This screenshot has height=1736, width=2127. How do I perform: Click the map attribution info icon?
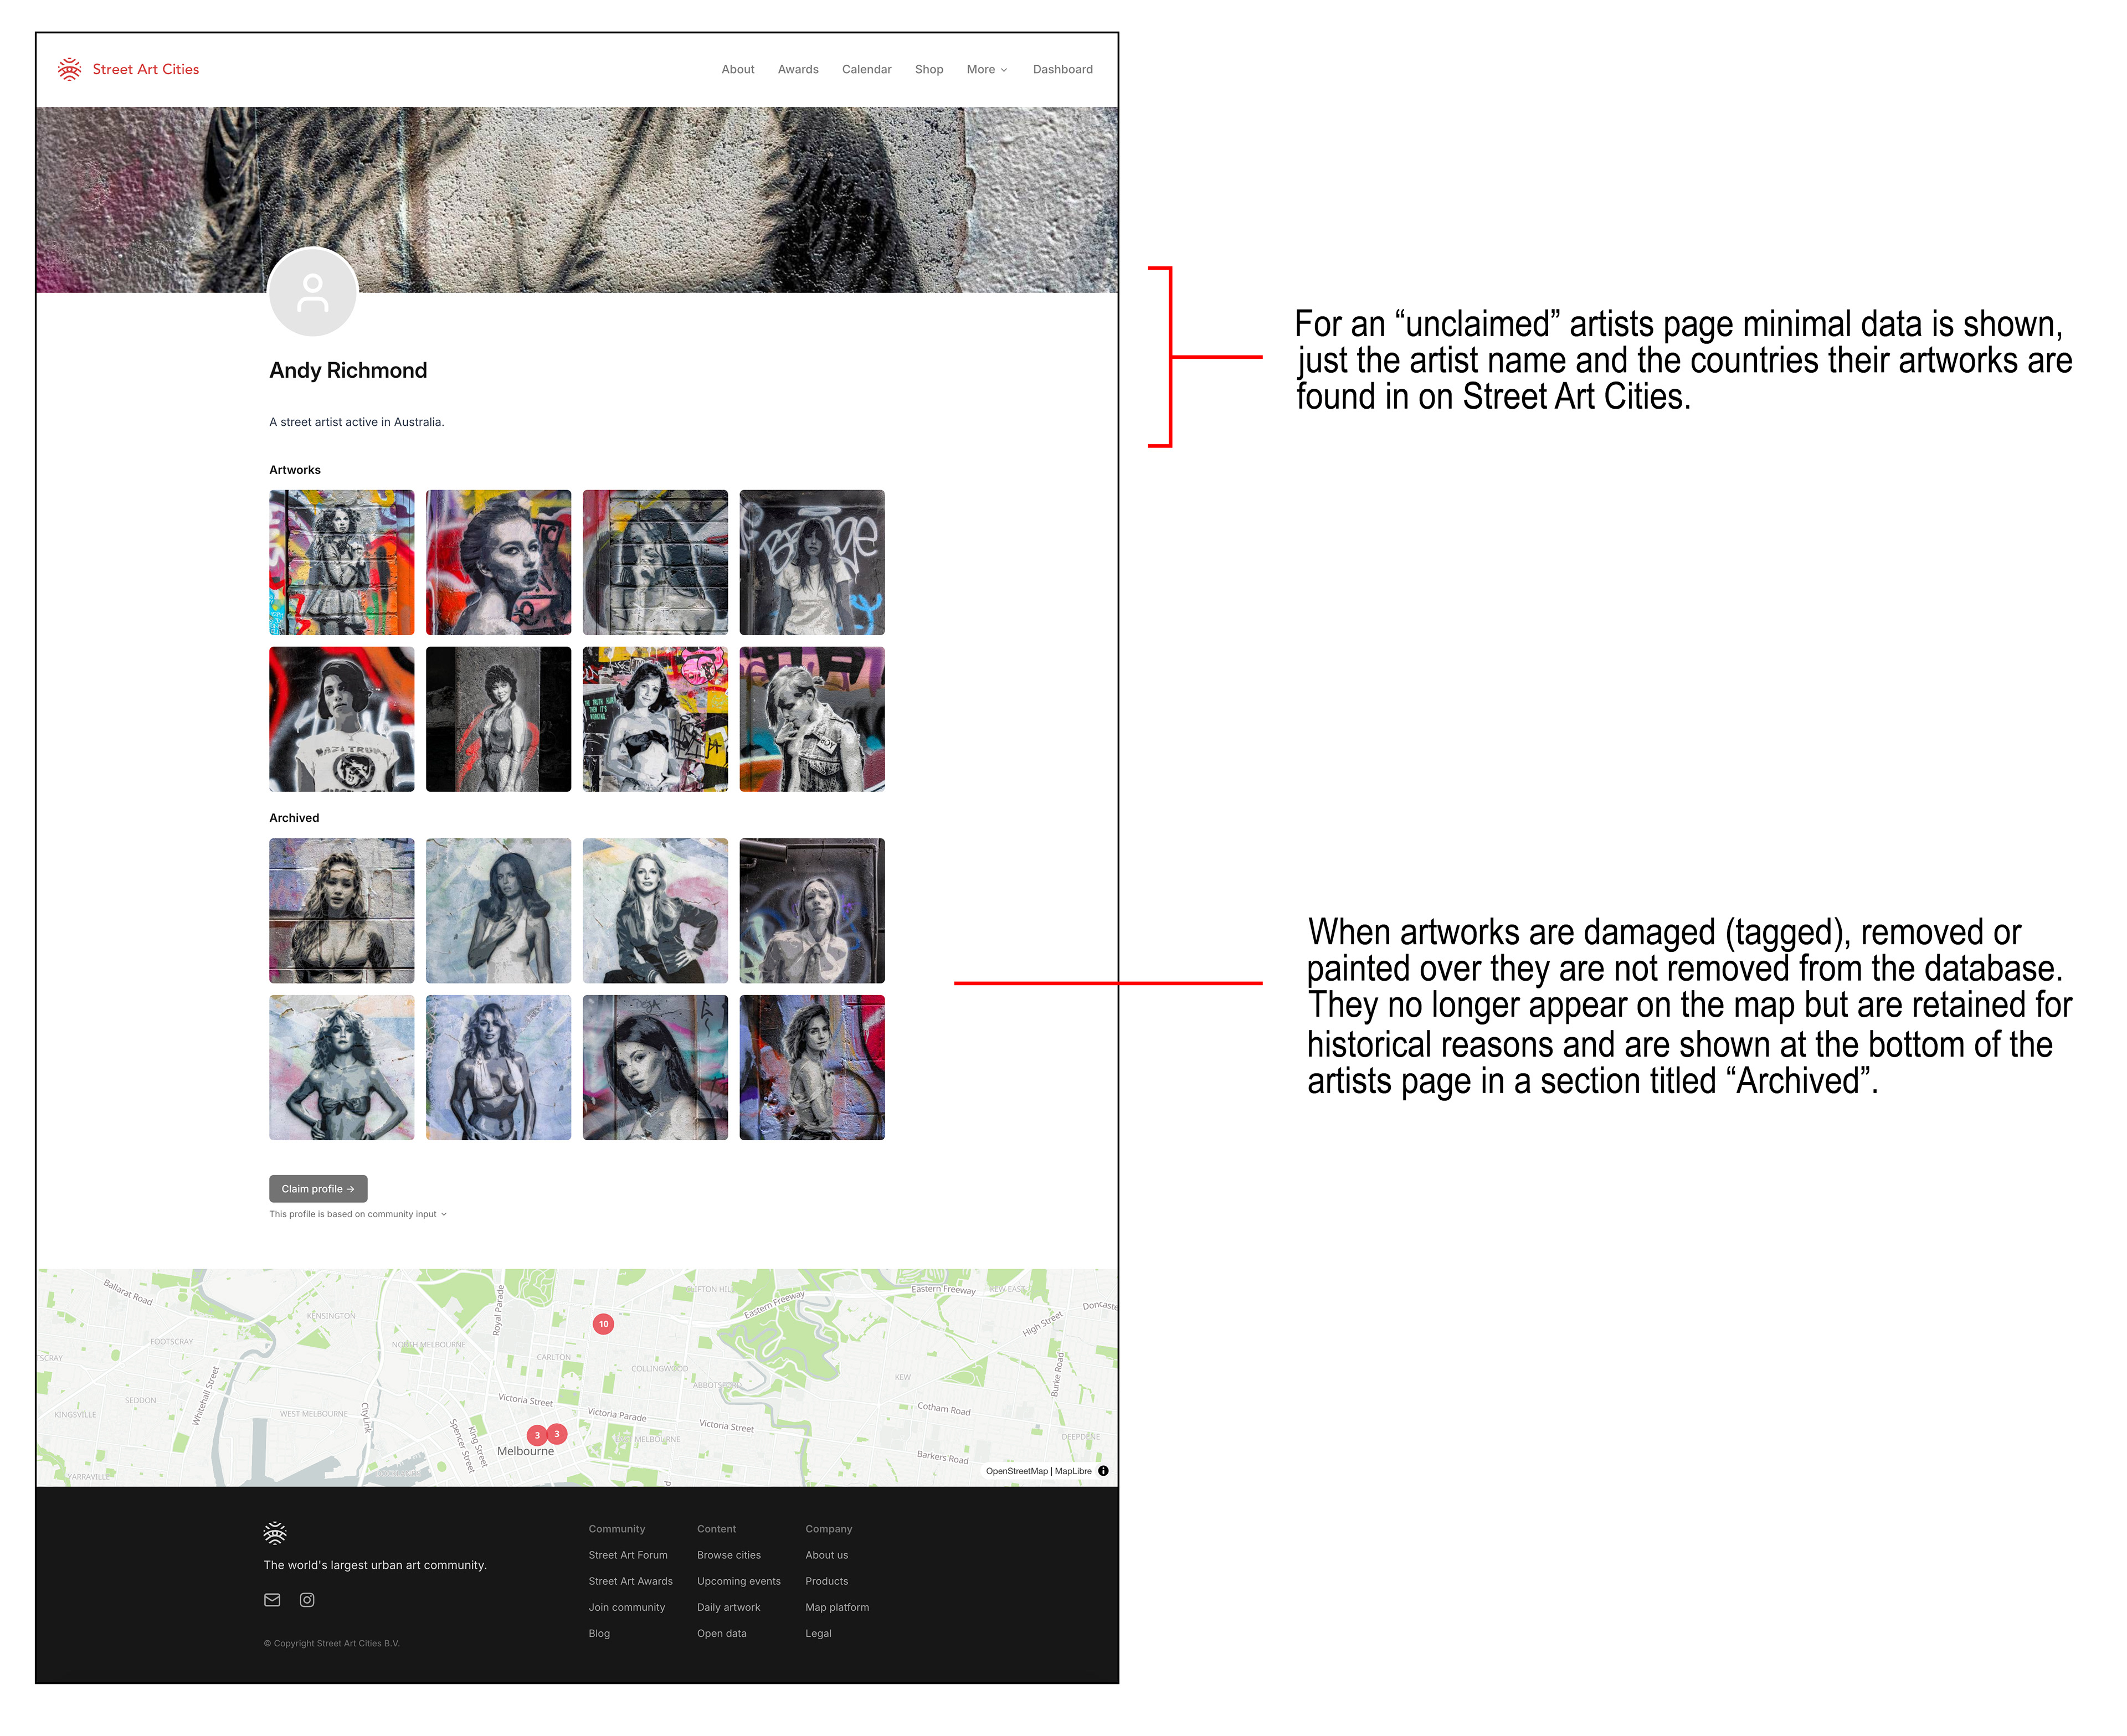[1103, 1471]
